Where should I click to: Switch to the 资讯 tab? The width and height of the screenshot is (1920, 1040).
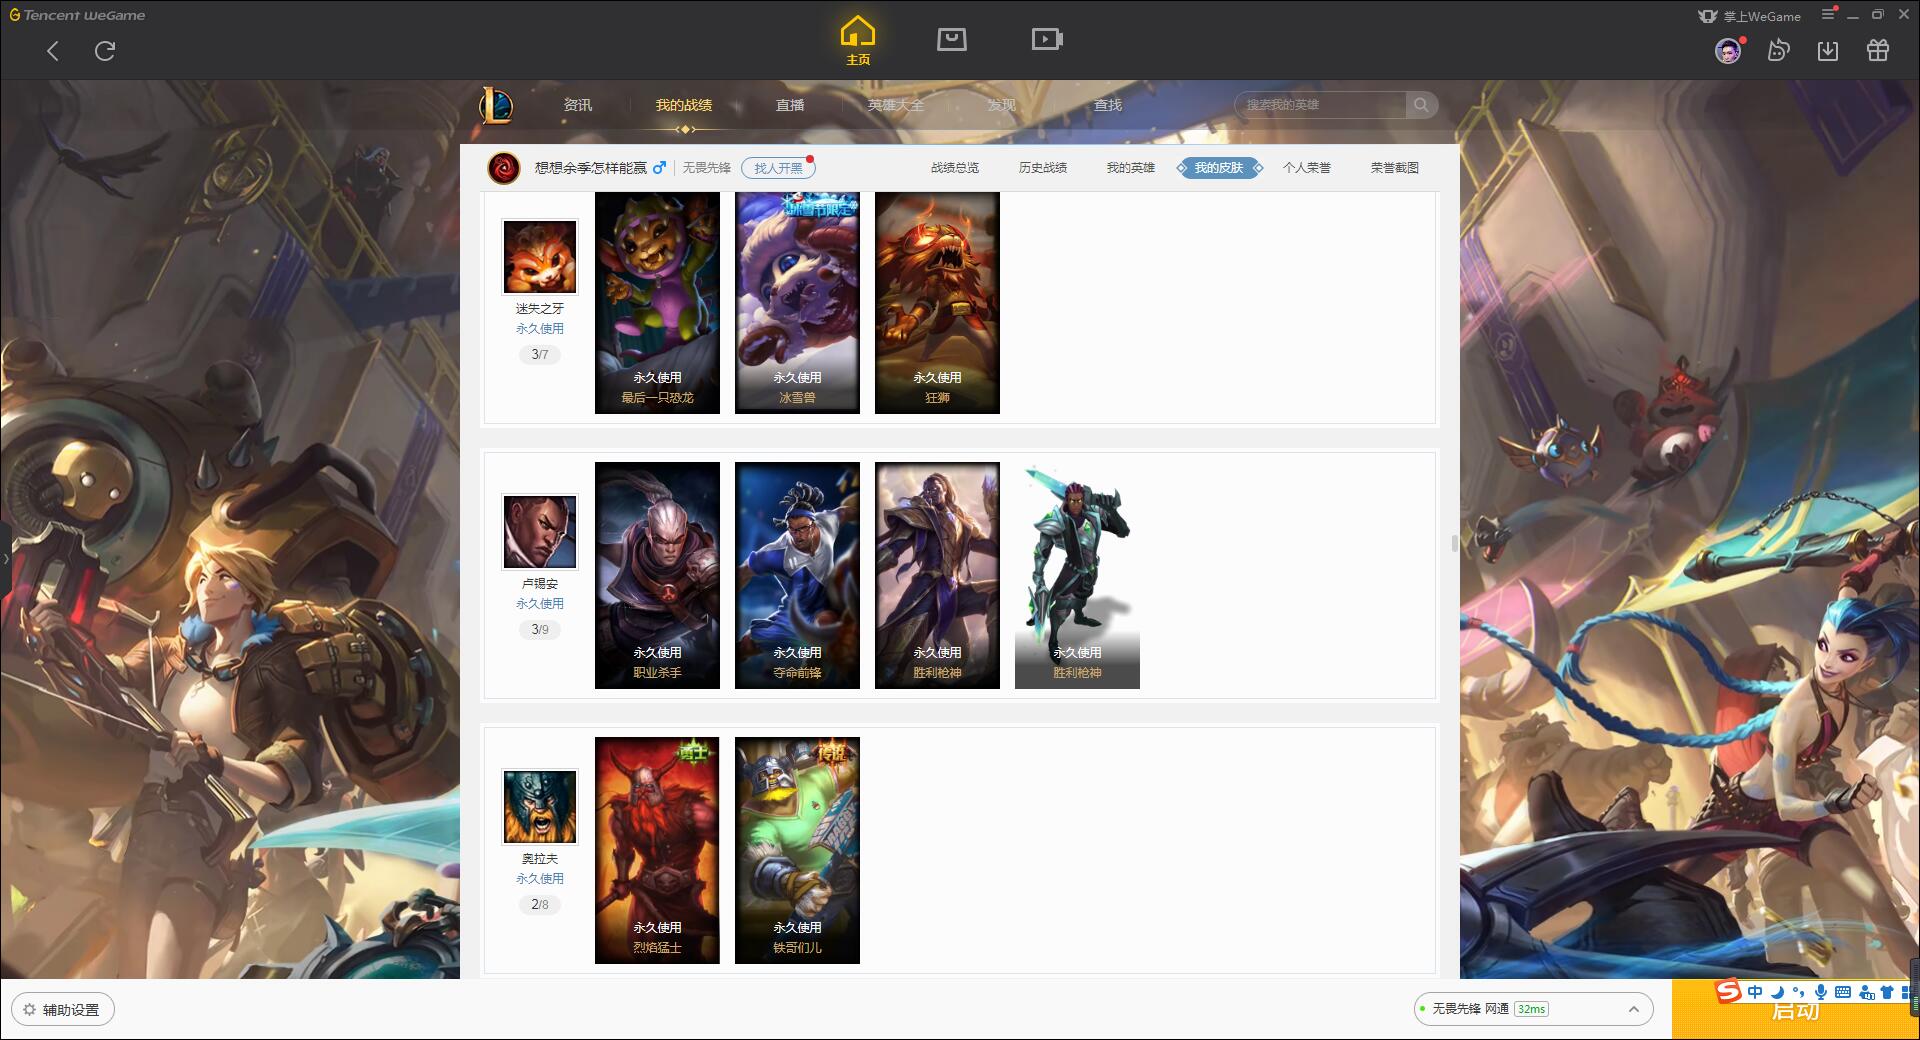(578, 105)
